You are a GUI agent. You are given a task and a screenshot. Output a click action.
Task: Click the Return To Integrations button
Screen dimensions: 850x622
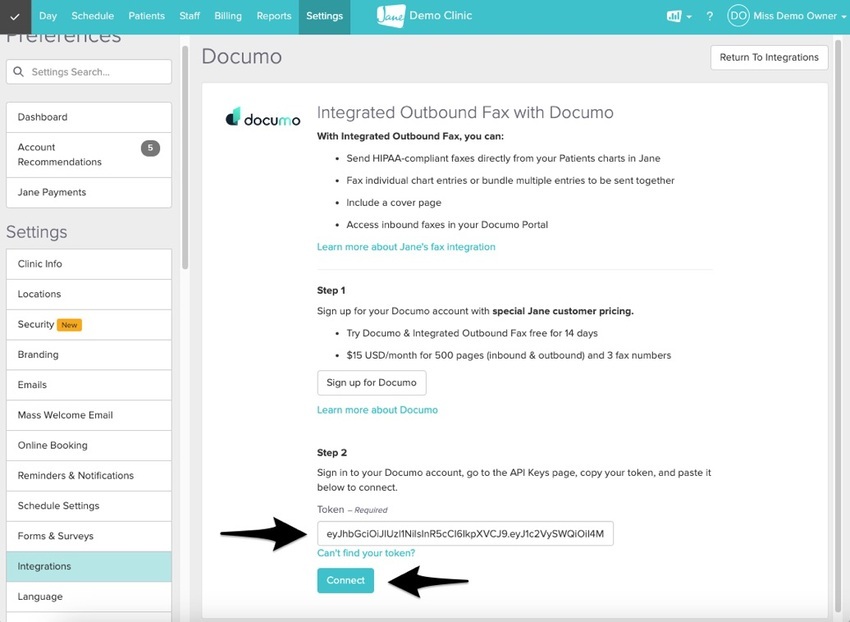tap(769, 57)
